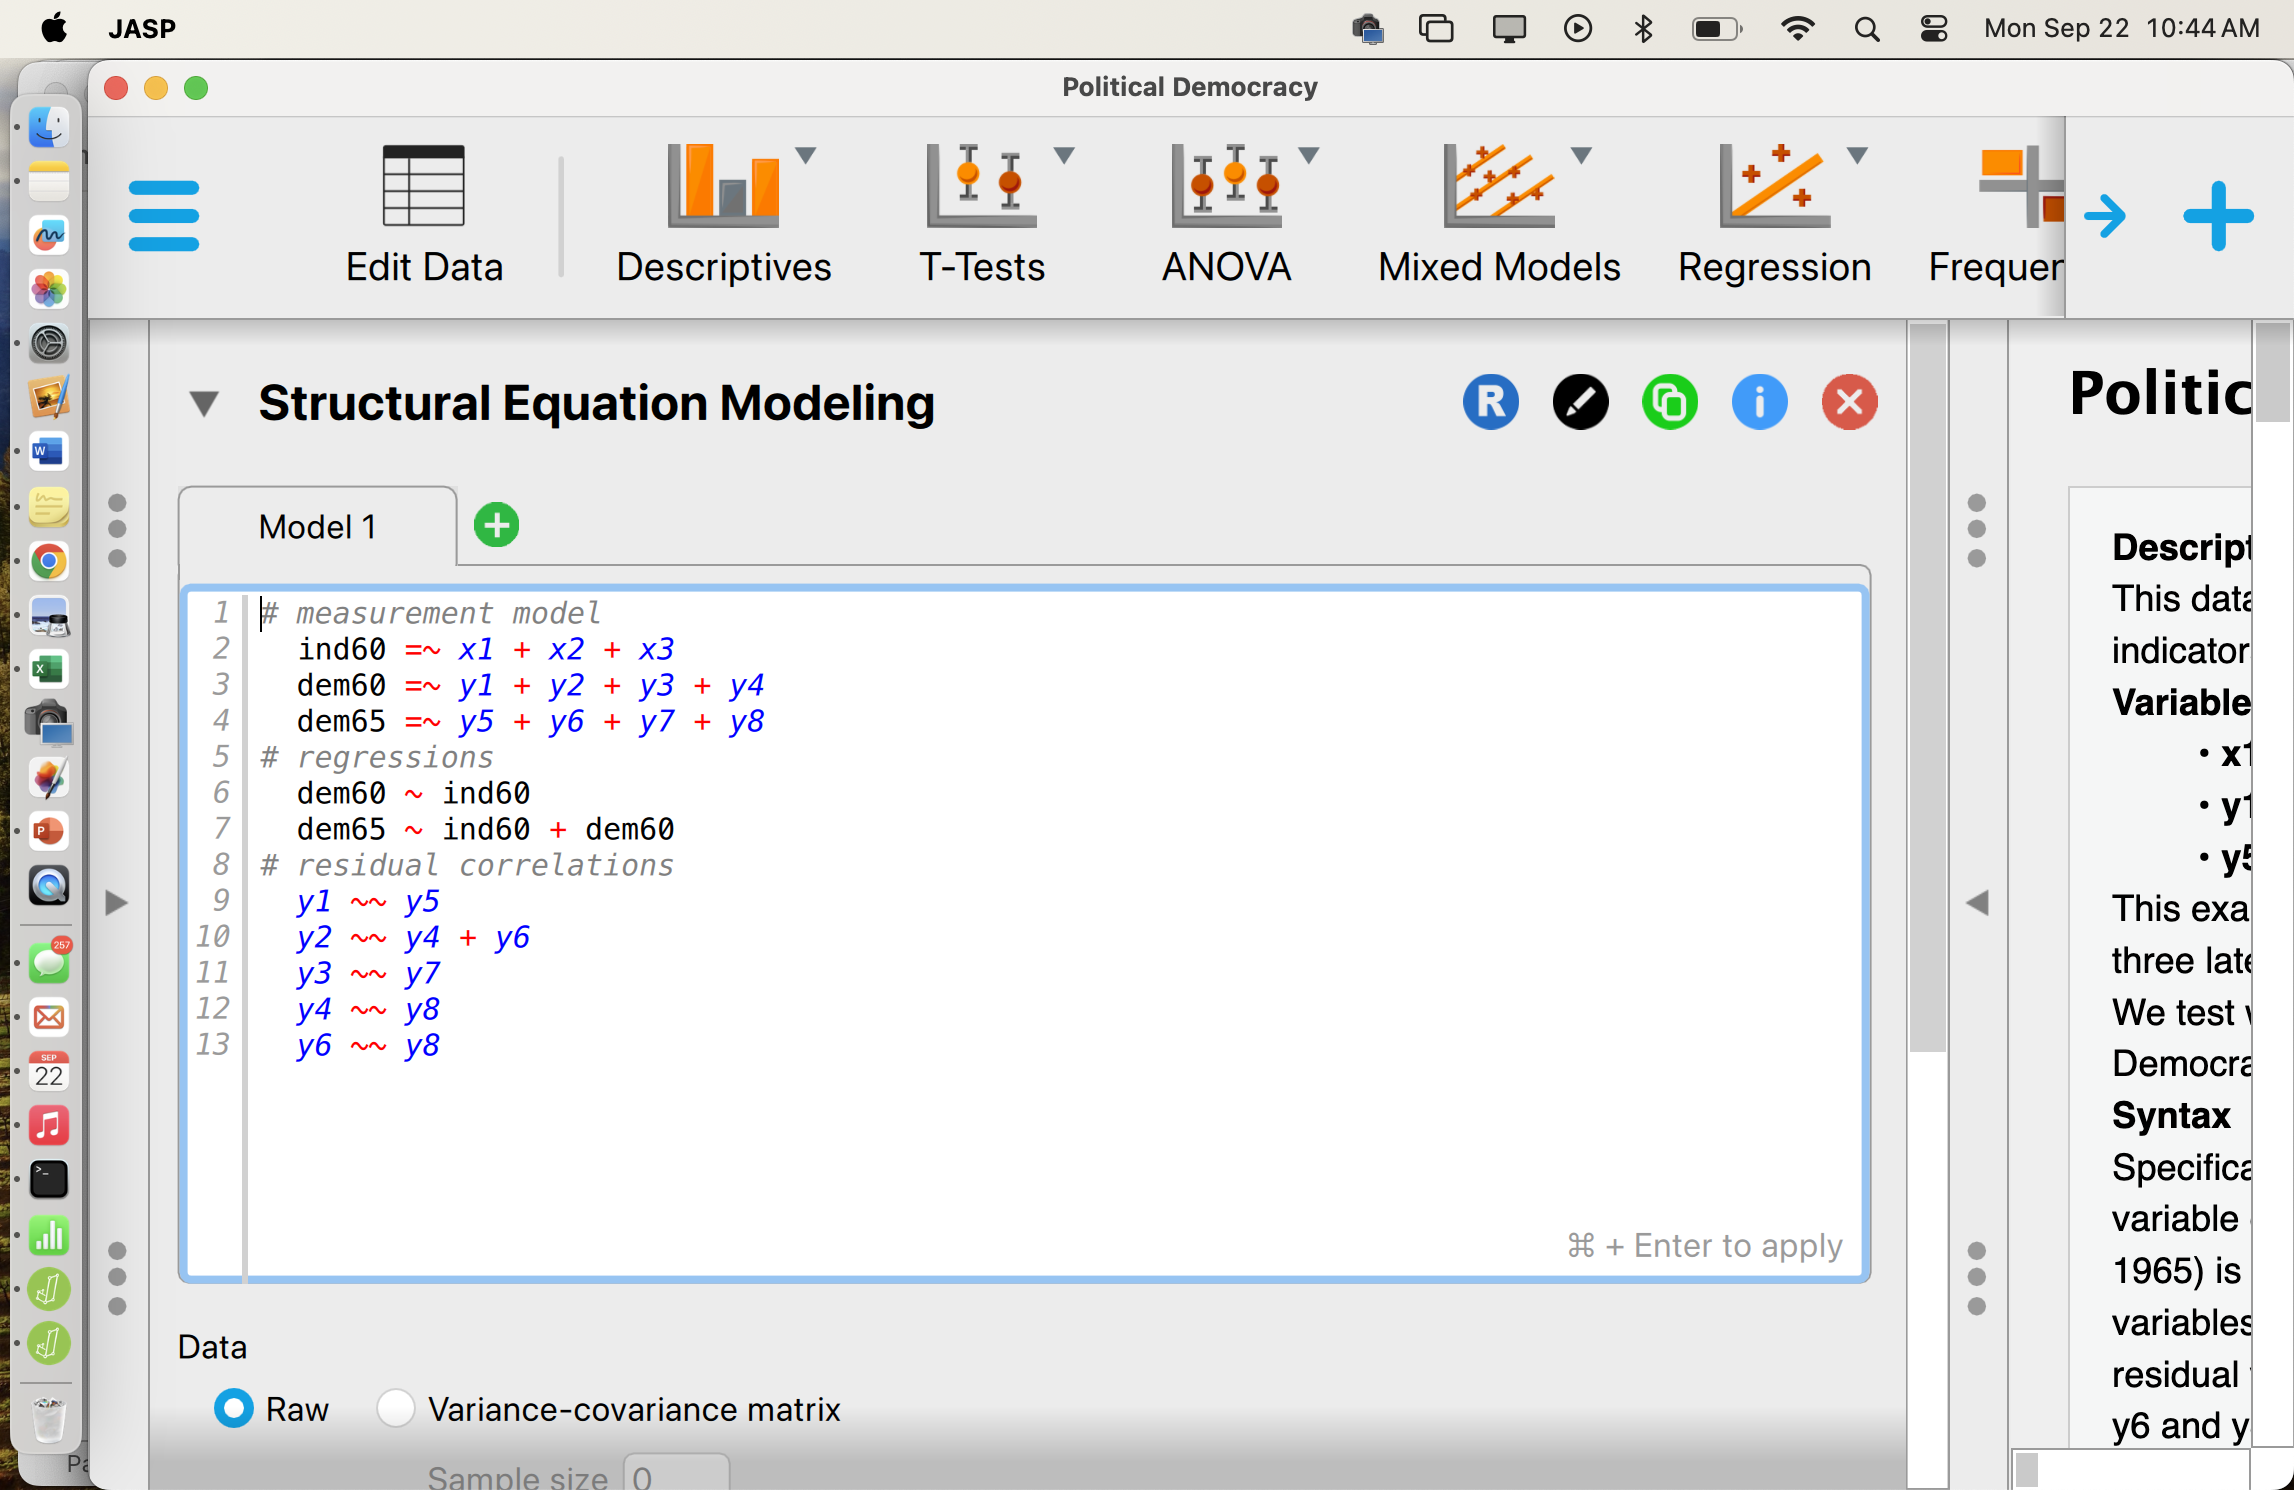Image resolution: width=2294 pixels, height=1490 pixels.
Task: Click the blue arrow to show more modules
Action: pos(2105,215)
